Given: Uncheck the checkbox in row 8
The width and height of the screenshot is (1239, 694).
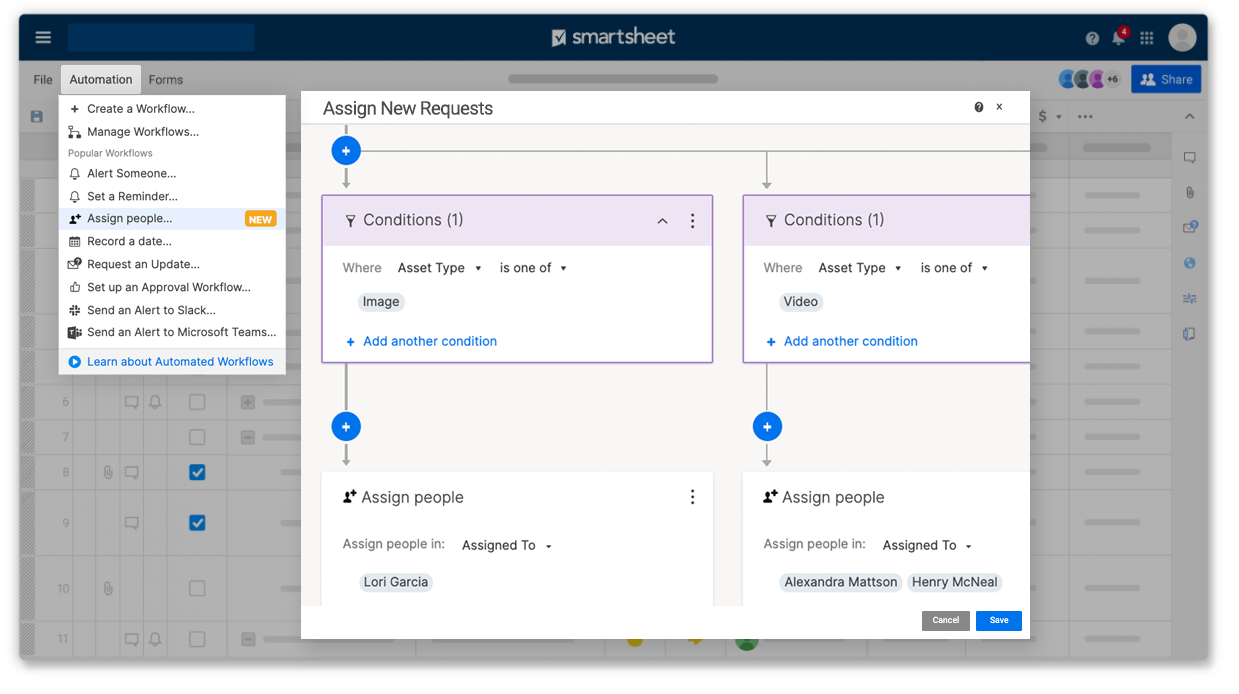Looking at the screenshot, I should tap(197, 472).
